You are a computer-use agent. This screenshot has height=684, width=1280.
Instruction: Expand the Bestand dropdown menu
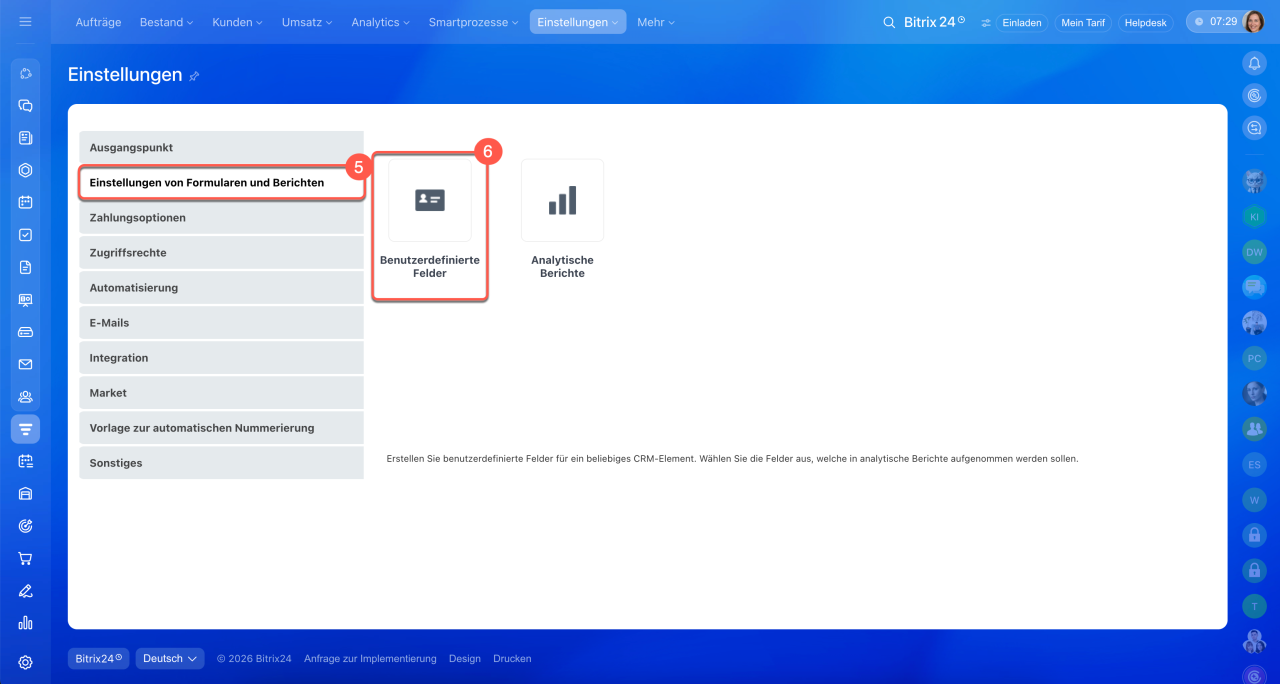pyautogui.click(x=166, y=22)
